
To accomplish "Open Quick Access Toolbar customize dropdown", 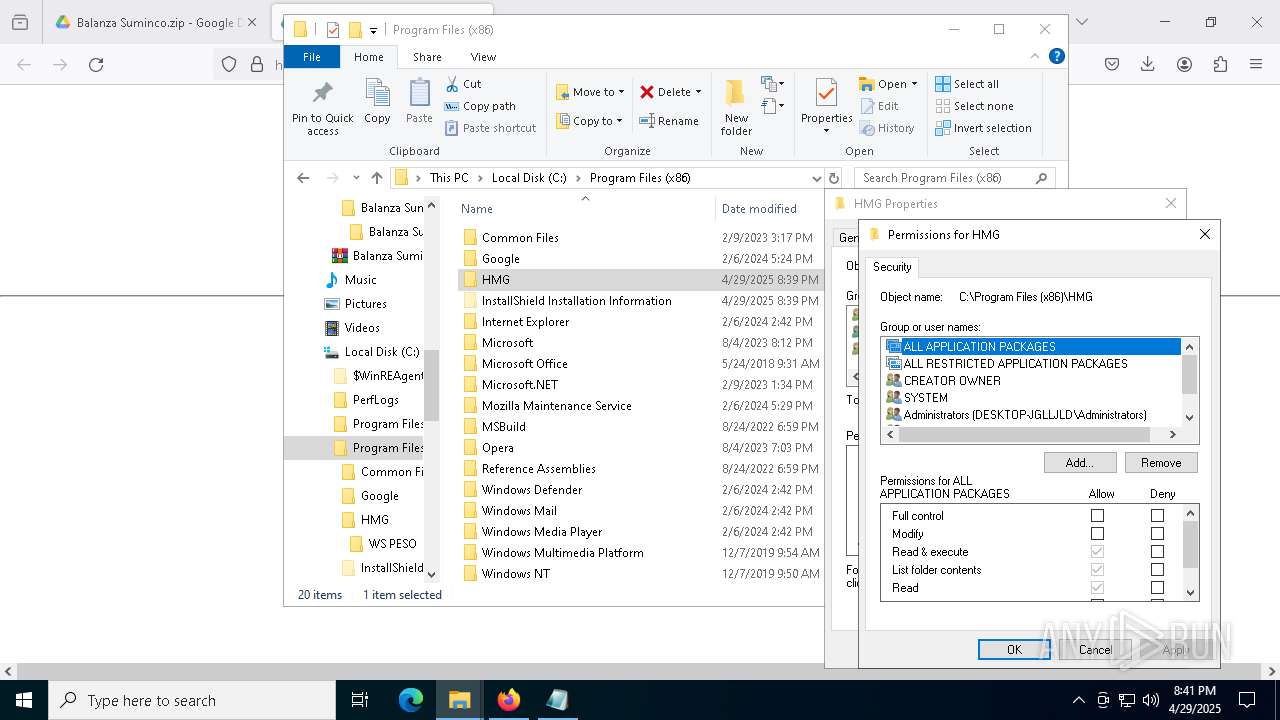I will point(373,30).
